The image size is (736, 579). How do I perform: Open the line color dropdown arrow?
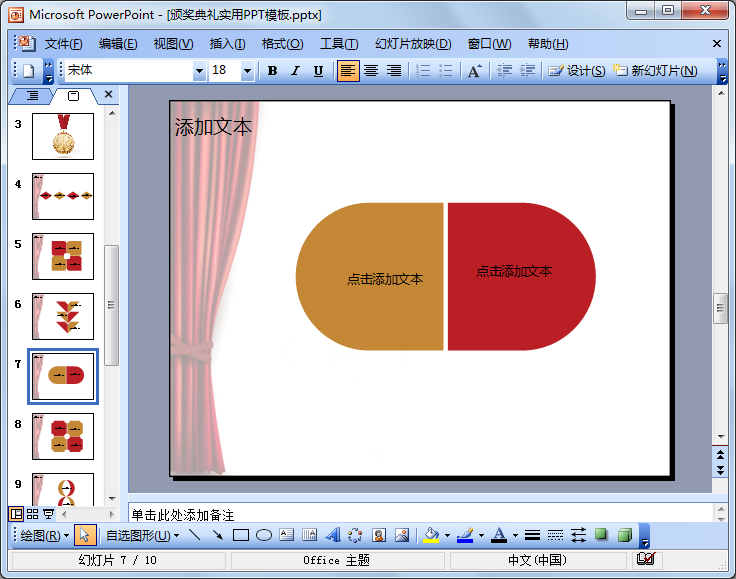coord(481,535)
